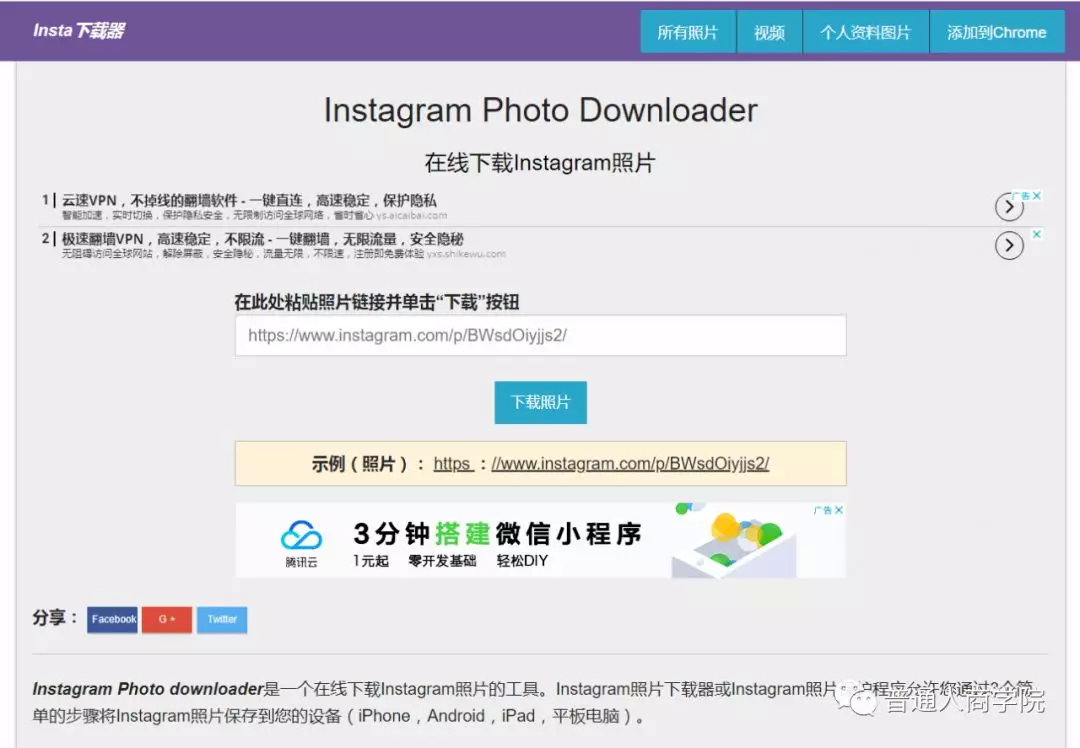Click the 腾讯云 cloud logo icon
1080x748 pixels.
(301, 537)
